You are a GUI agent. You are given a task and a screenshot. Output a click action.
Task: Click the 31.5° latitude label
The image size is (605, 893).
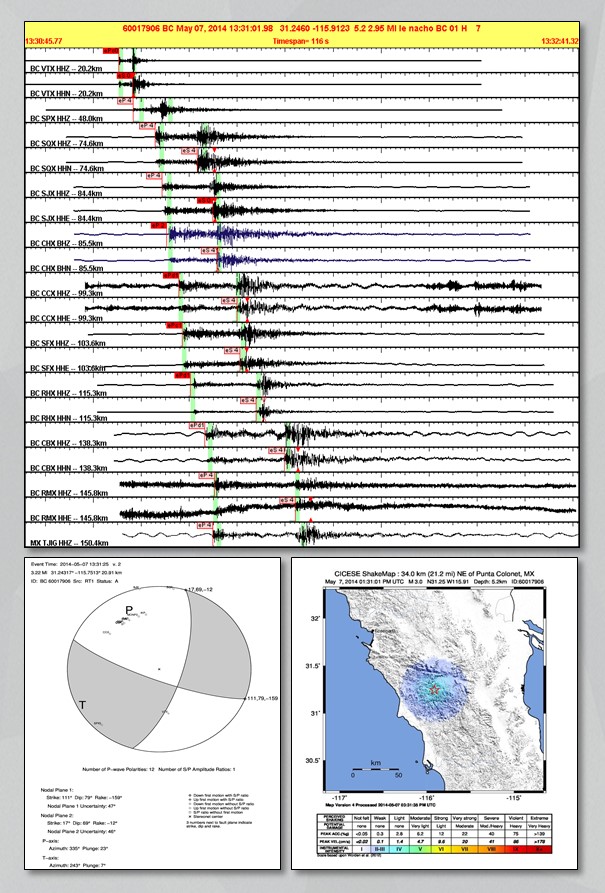(x=313, y=666)
